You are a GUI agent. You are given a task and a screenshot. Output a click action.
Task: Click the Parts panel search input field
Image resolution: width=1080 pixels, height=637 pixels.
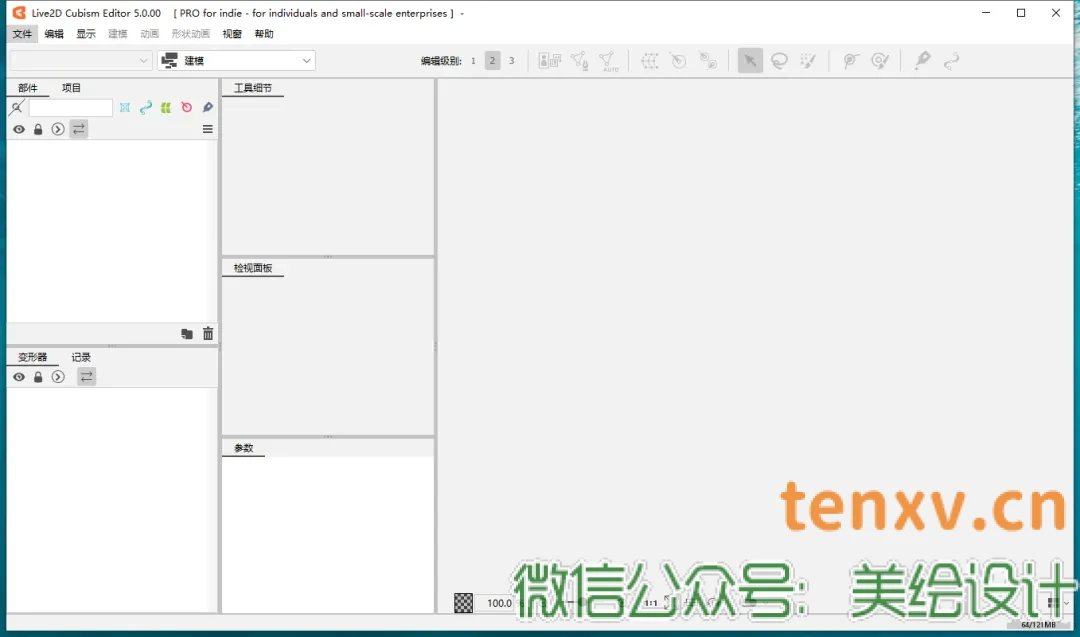(x=70, y=107)
